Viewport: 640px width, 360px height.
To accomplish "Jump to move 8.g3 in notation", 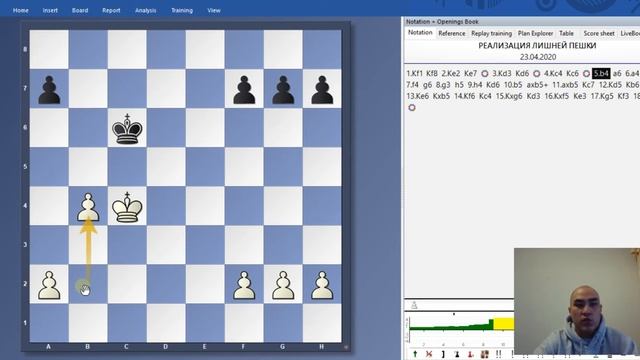I will [x=442, y=85].
